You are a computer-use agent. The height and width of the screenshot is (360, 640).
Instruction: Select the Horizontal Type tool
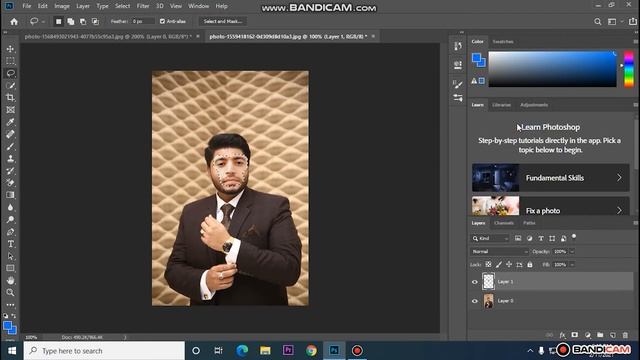11,244
